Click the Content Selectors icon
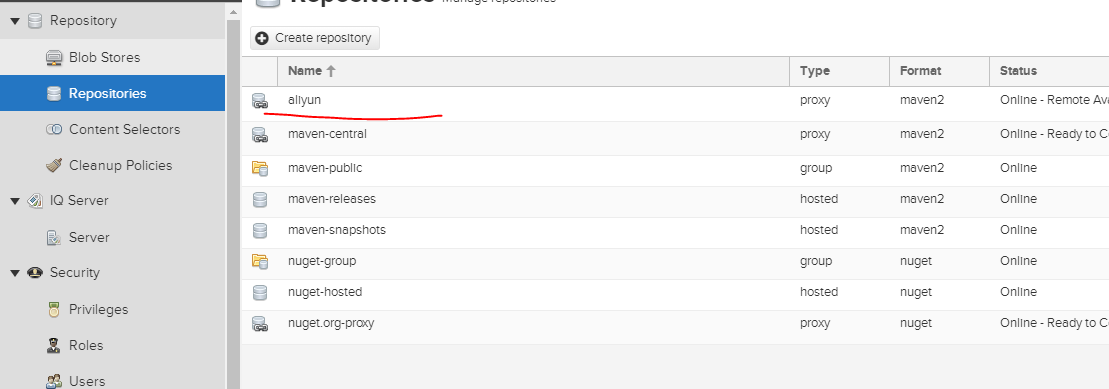1109x389 pixels. [x=54, y=129]
